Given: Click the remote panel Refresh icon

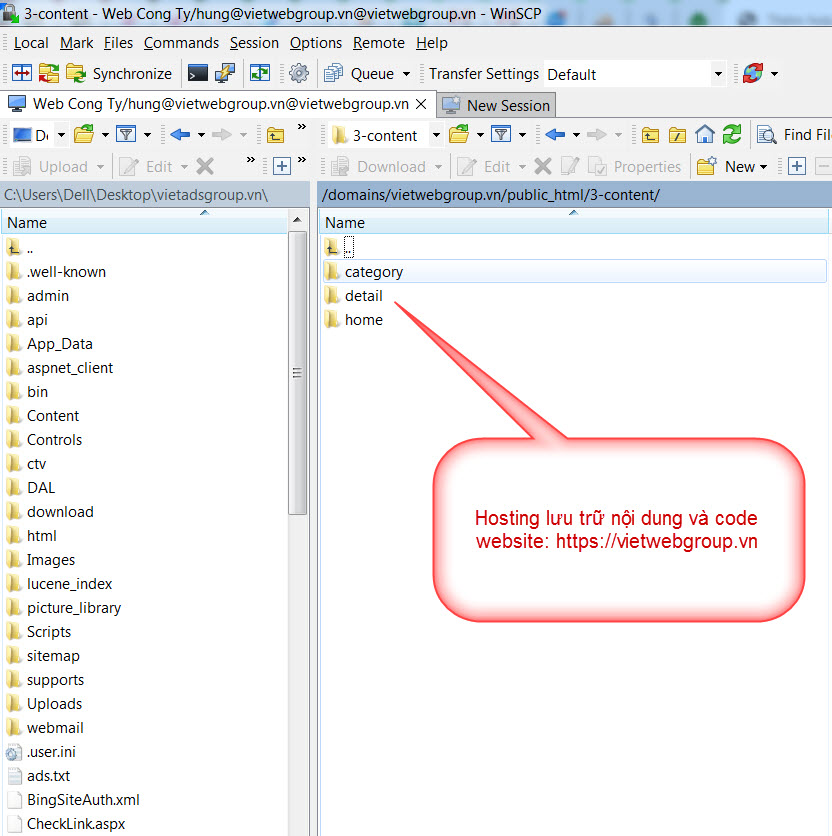Looking at the screenshot, I should (x=732, y=135).
